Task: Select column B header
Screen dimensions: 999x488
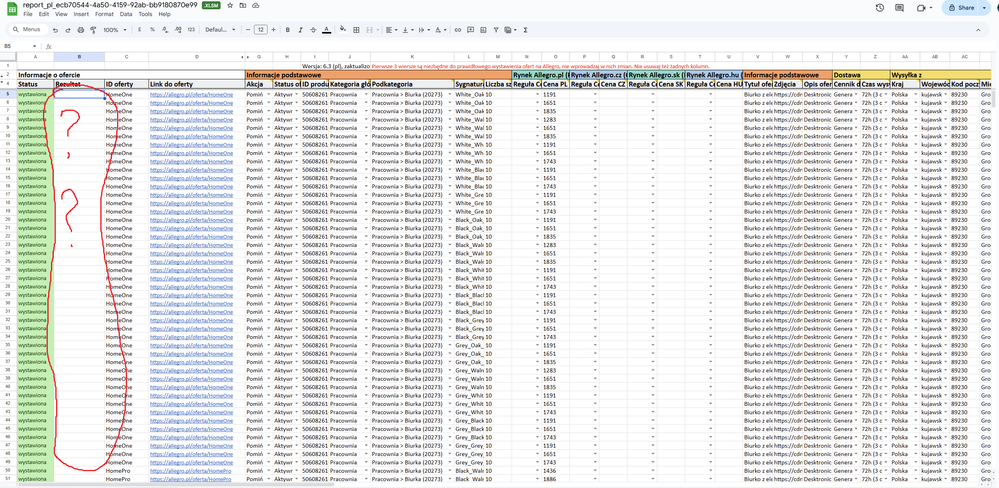Action: [x=79, y=57]
